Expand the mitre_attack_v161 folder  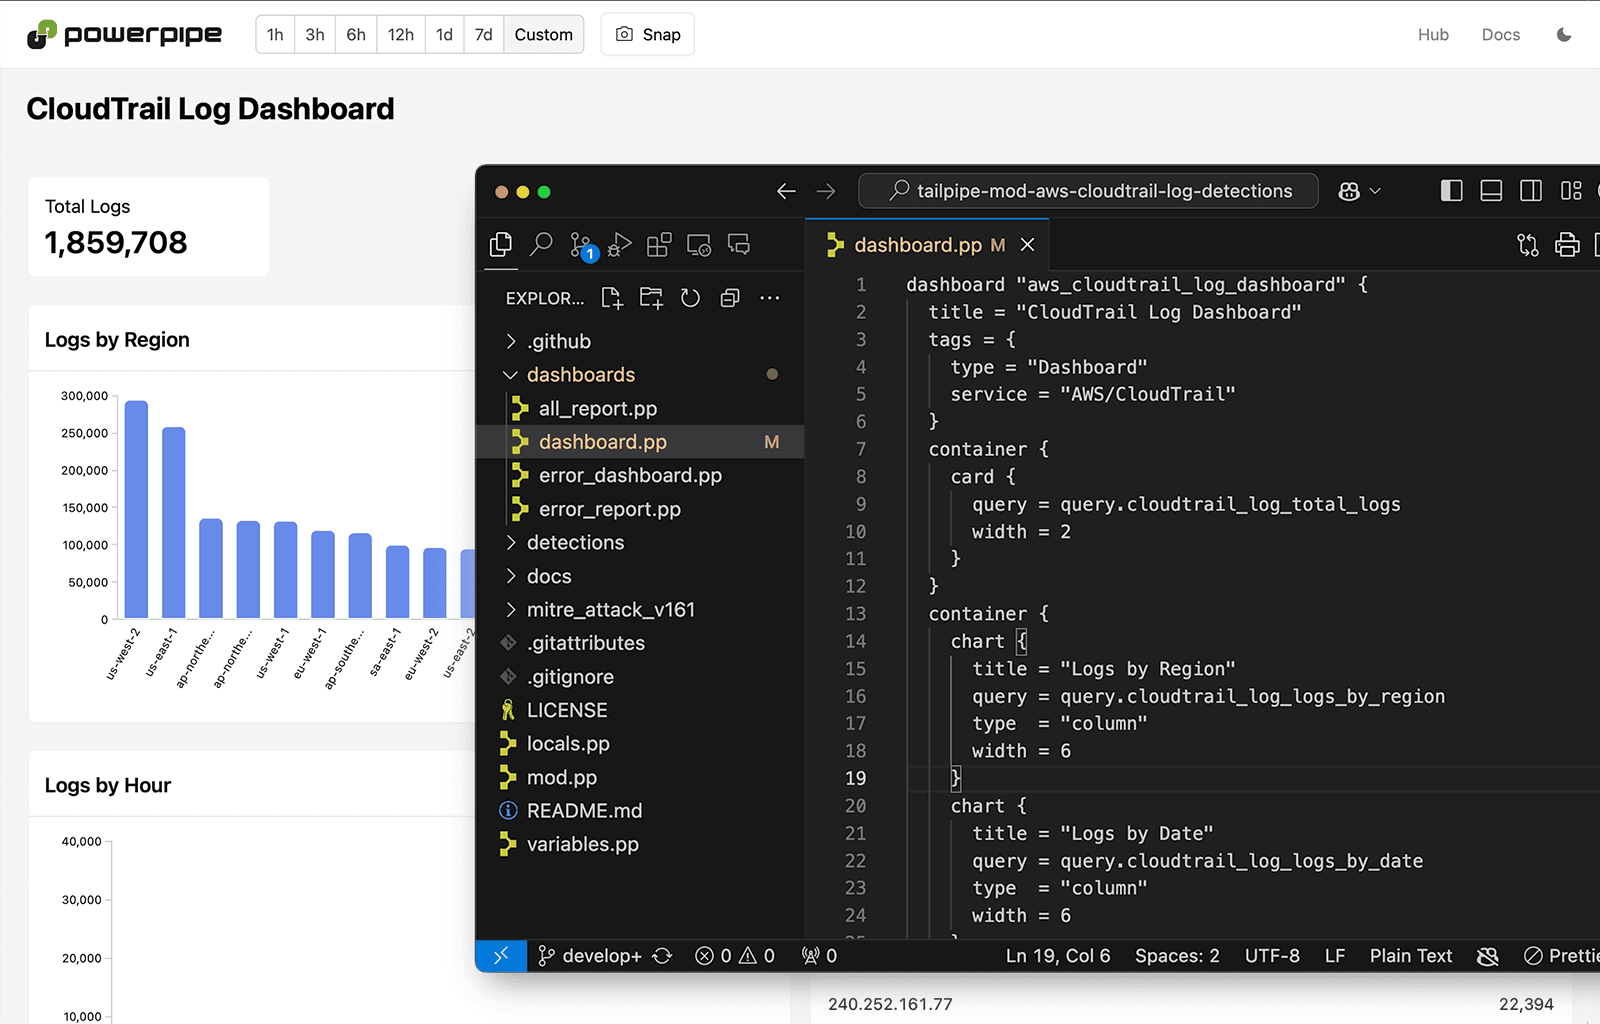tap(610, 609)
